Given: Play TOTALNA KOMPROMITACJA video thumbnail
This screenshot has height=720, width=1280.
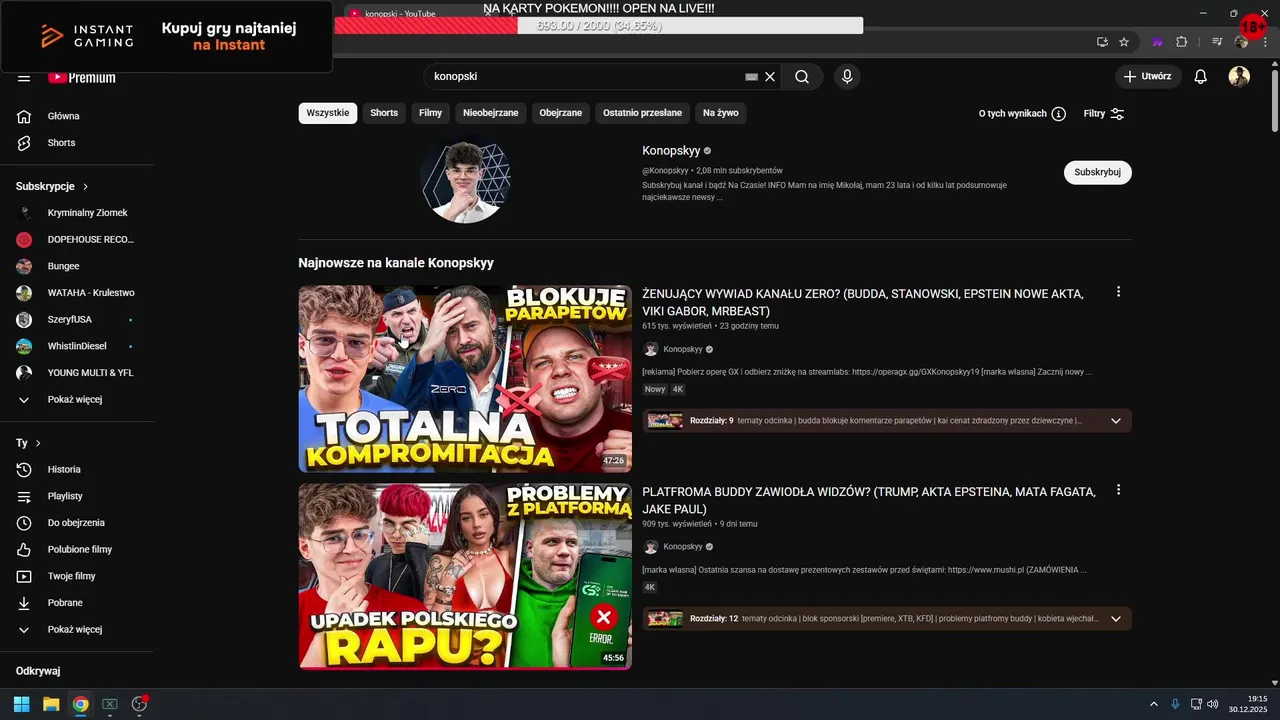Looking at the screenshot, I should point(465,379).
